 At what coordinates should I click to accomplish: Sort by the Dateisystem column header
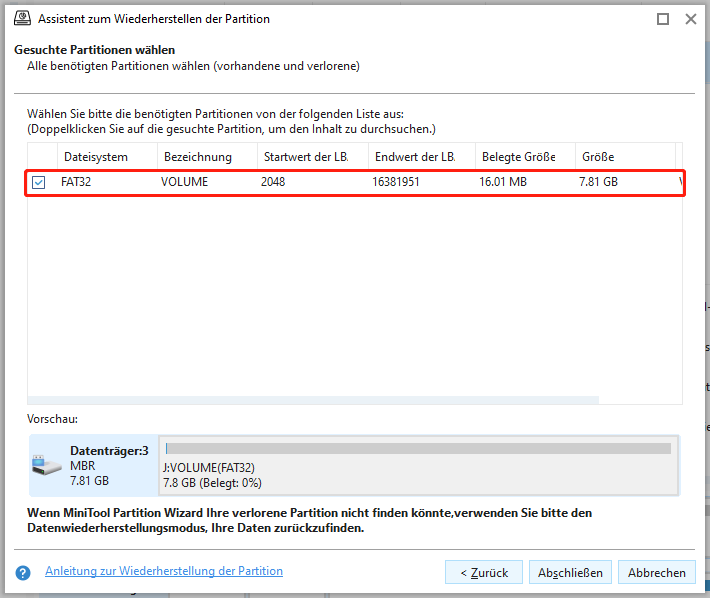[107, 157]
